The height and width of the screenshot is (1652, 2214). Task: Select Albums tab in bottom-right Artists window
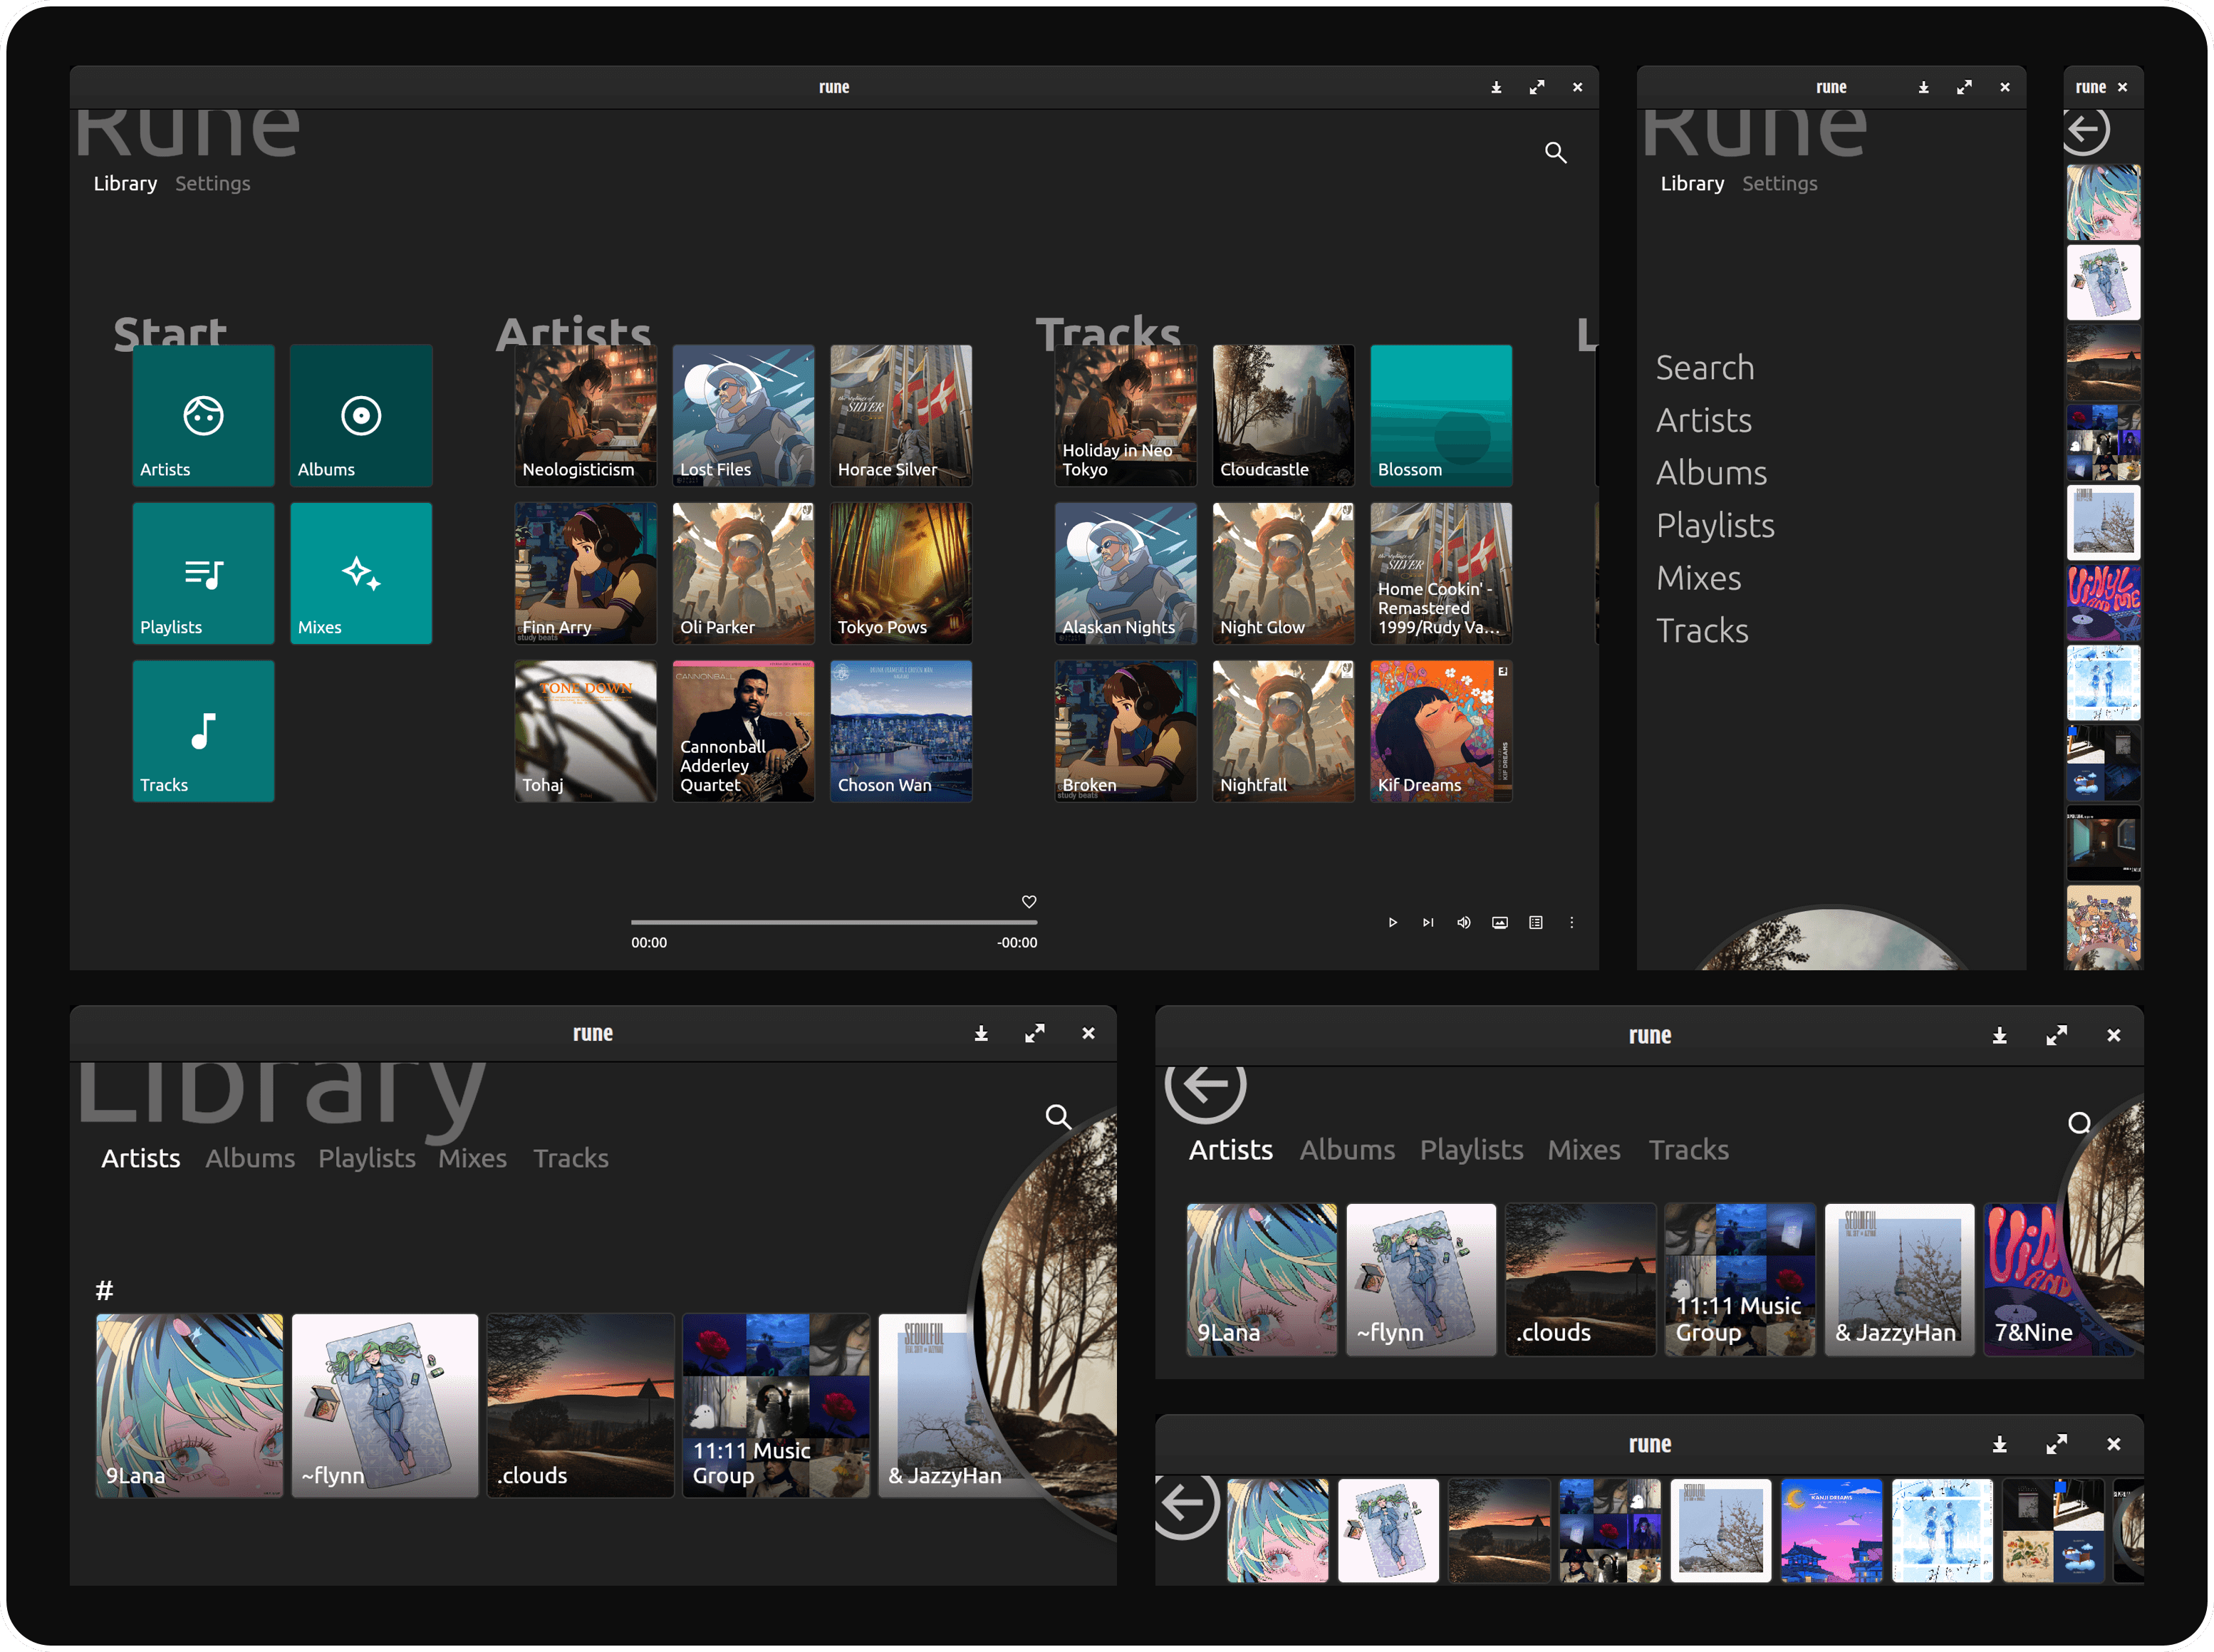coord(1347,1150)
